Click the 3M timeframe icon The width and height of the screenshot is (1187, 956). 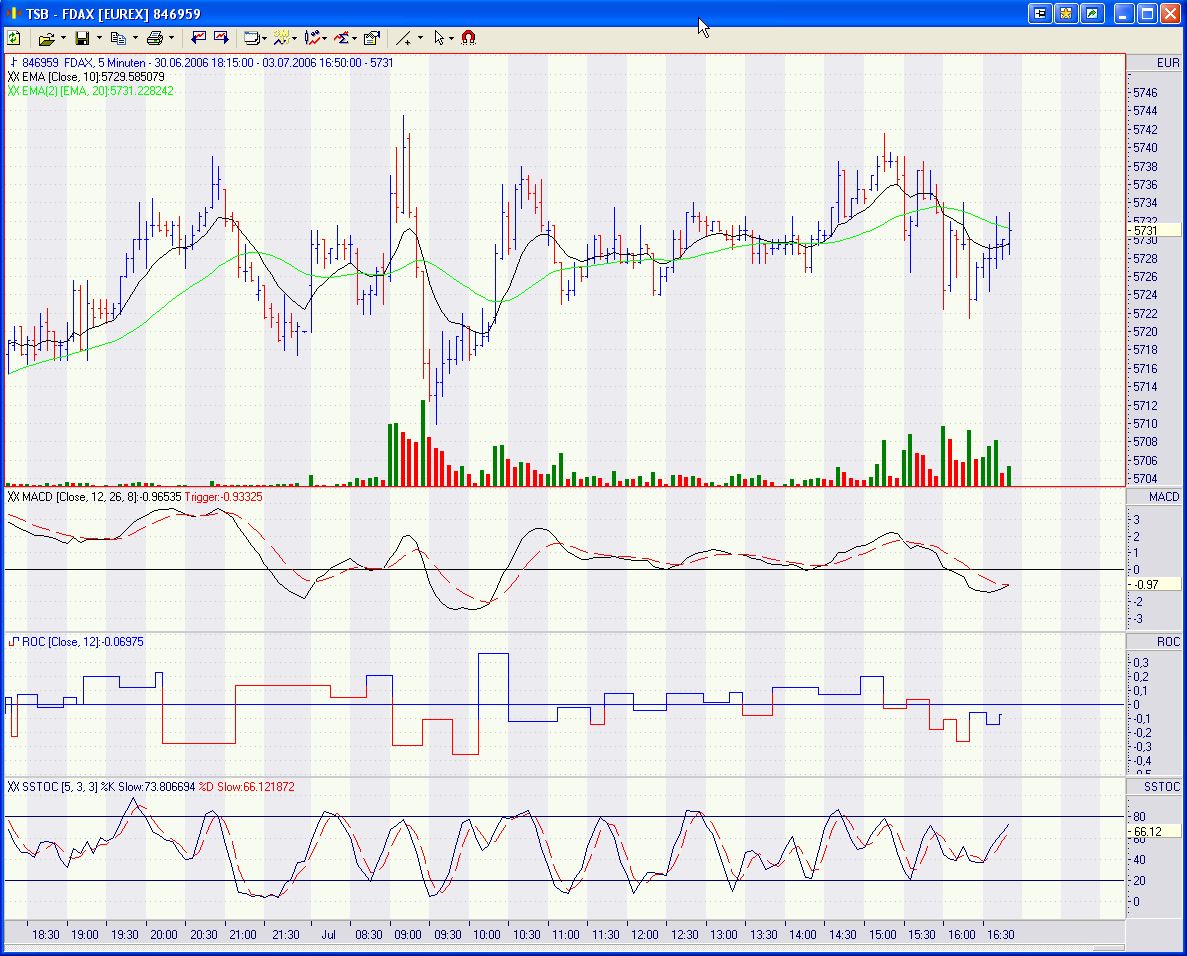point(282,38)
